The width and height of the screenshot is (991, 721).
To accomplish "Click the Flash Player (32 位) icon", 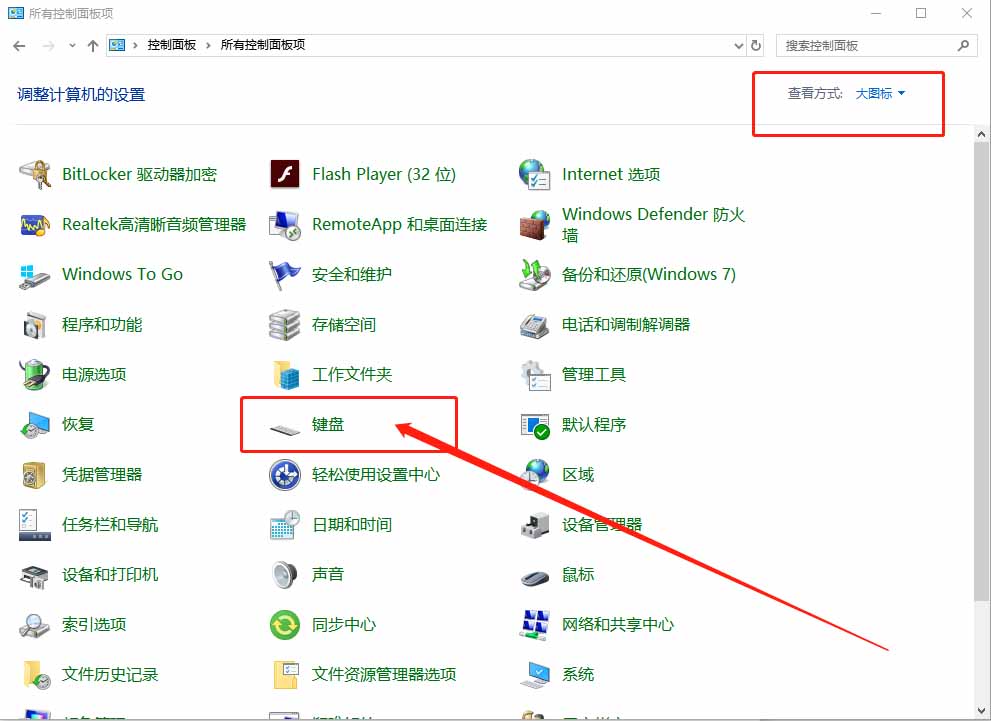I will pos(285,175).
